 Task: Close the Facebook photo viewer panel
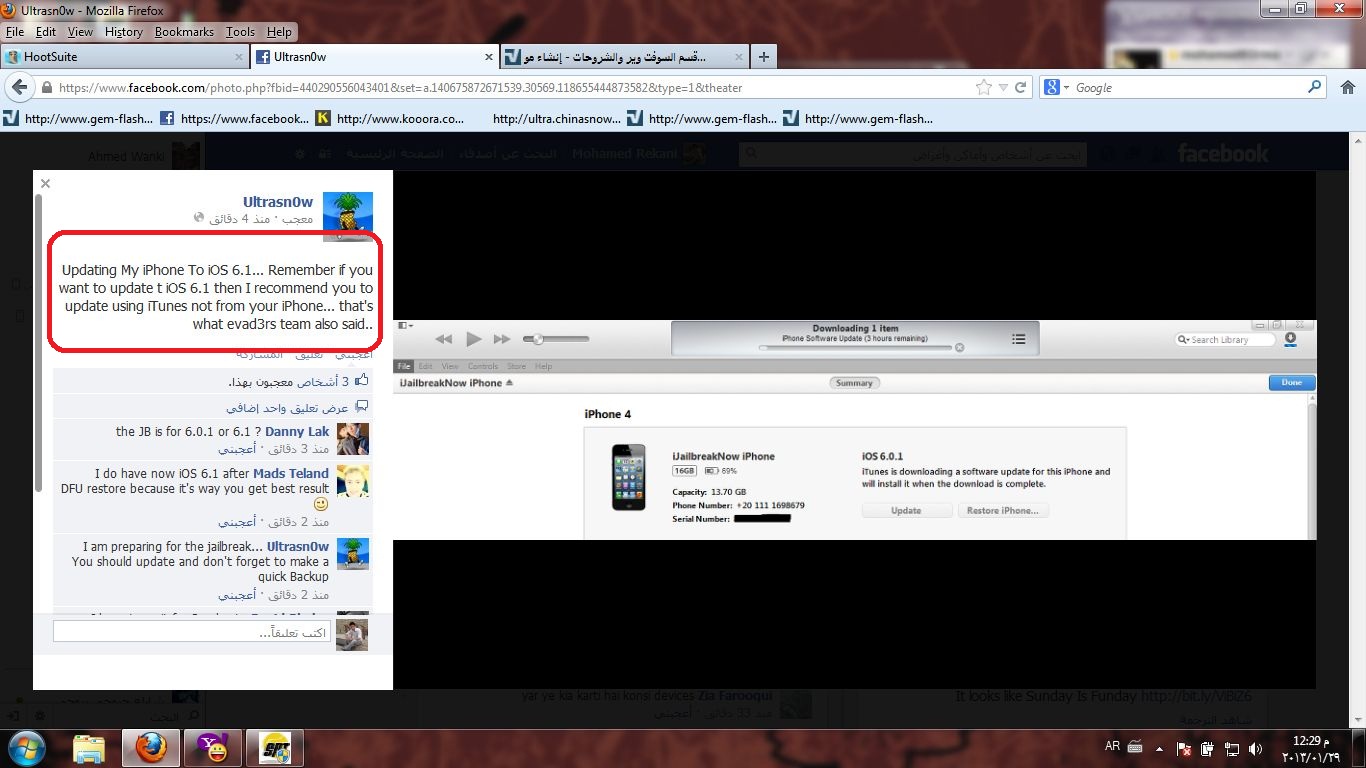tap(45, 183)
